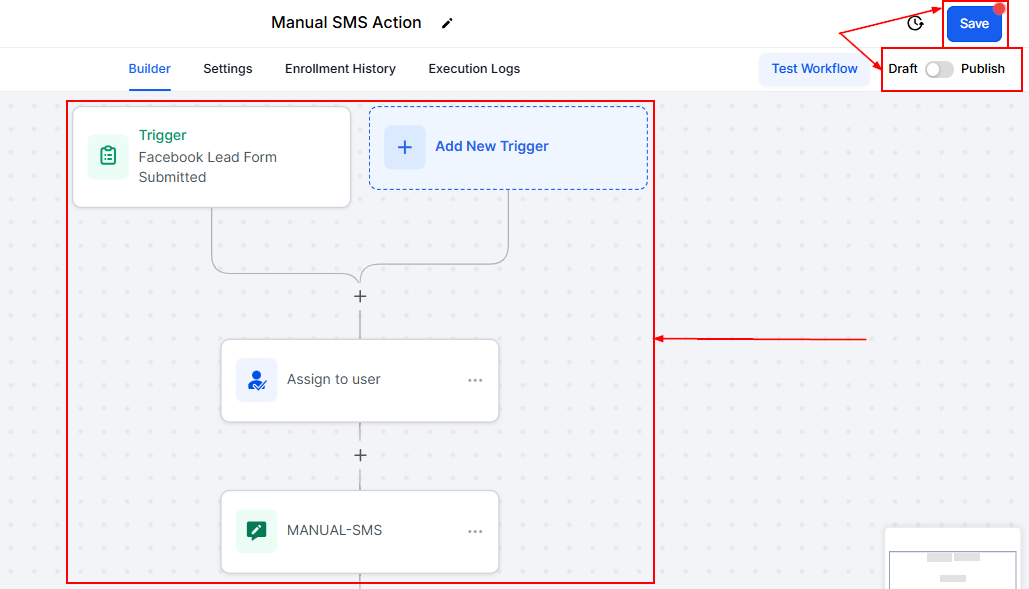This screenshot has width=1029, height=589.
Task: Click the Assign to user person icon
Action: pos(256,380)
